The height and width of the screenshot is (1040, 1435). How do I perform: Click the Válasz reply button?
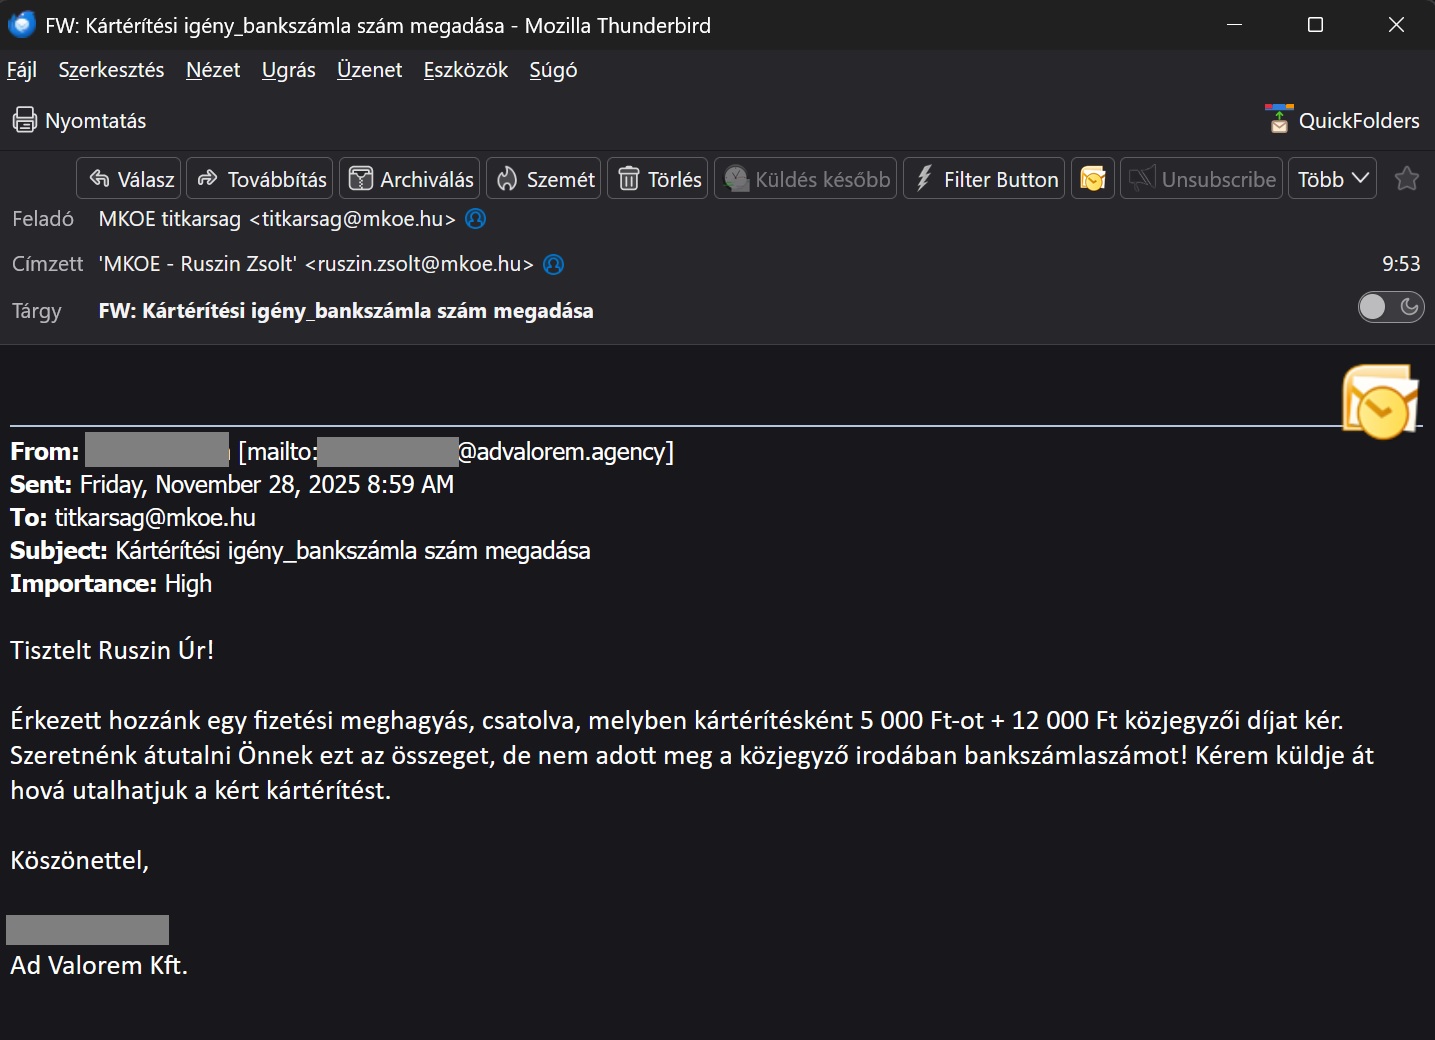click(129, 179)
